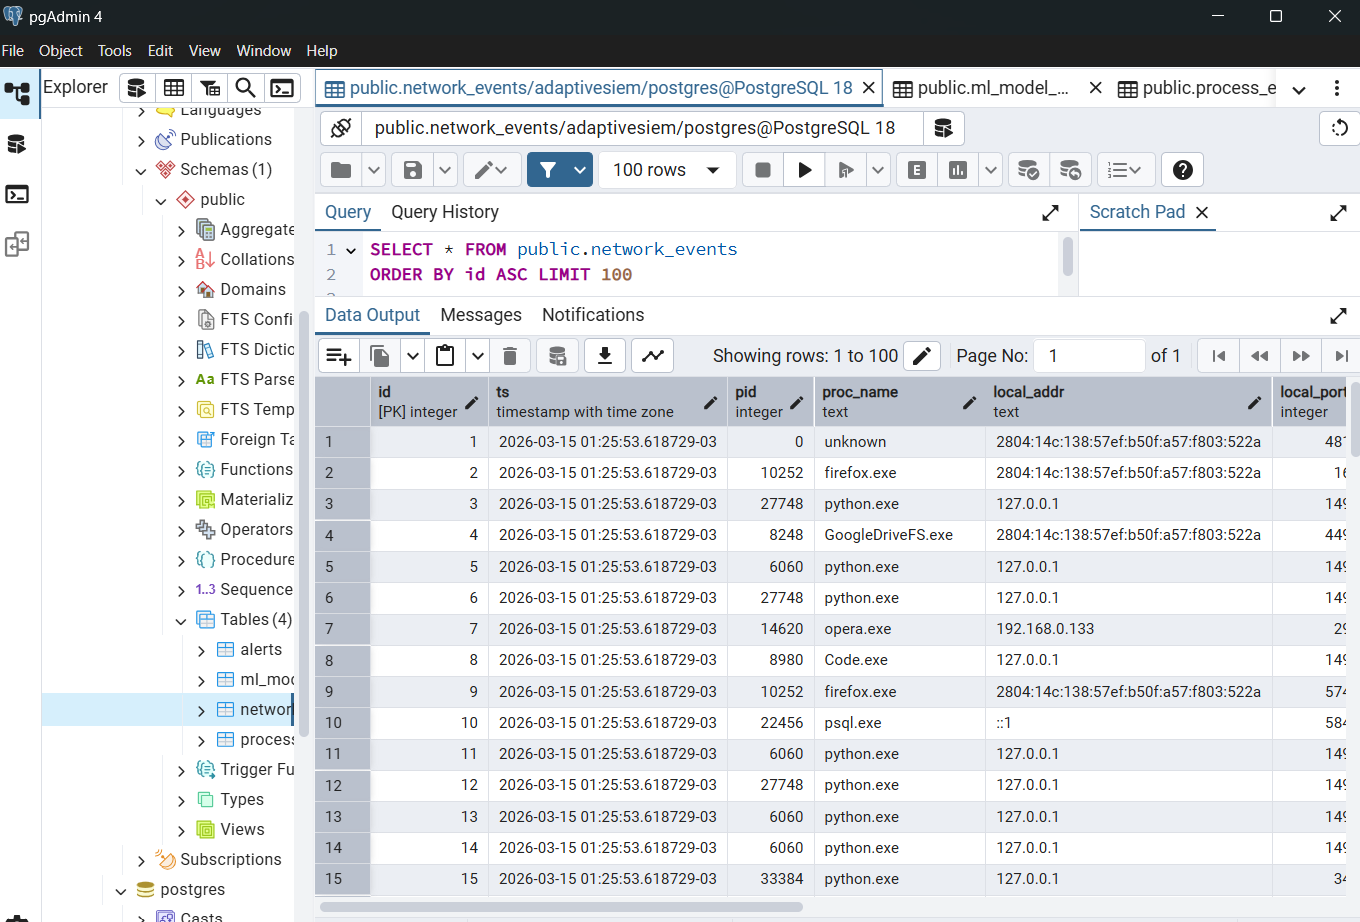Screen dimensions: 1360x922
Task: Open the 100 rows limit dropdown
Action: pos(666,169)
